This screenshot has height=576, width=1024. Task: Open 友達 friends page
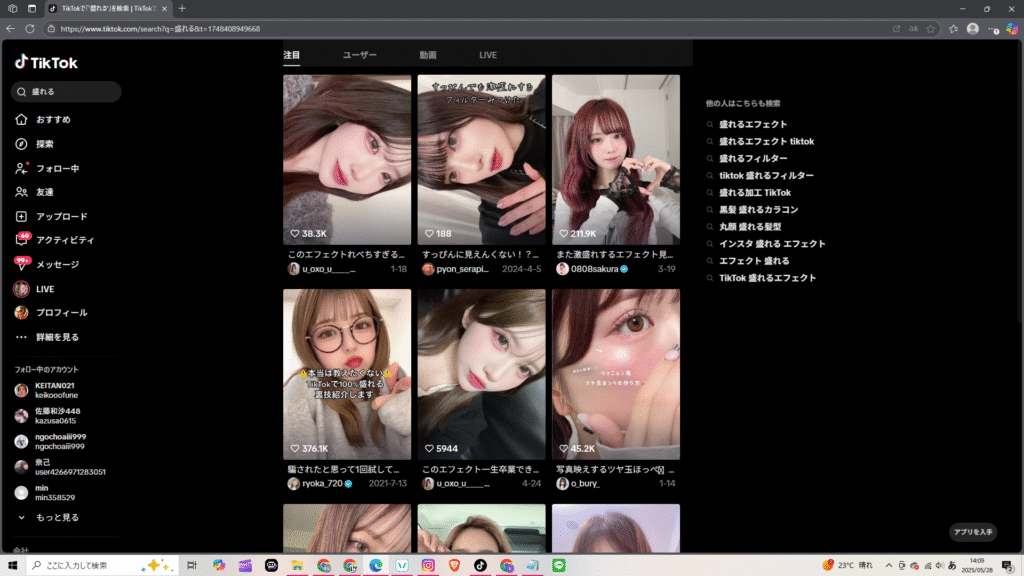pyautogui.click(x=35, y=192)
